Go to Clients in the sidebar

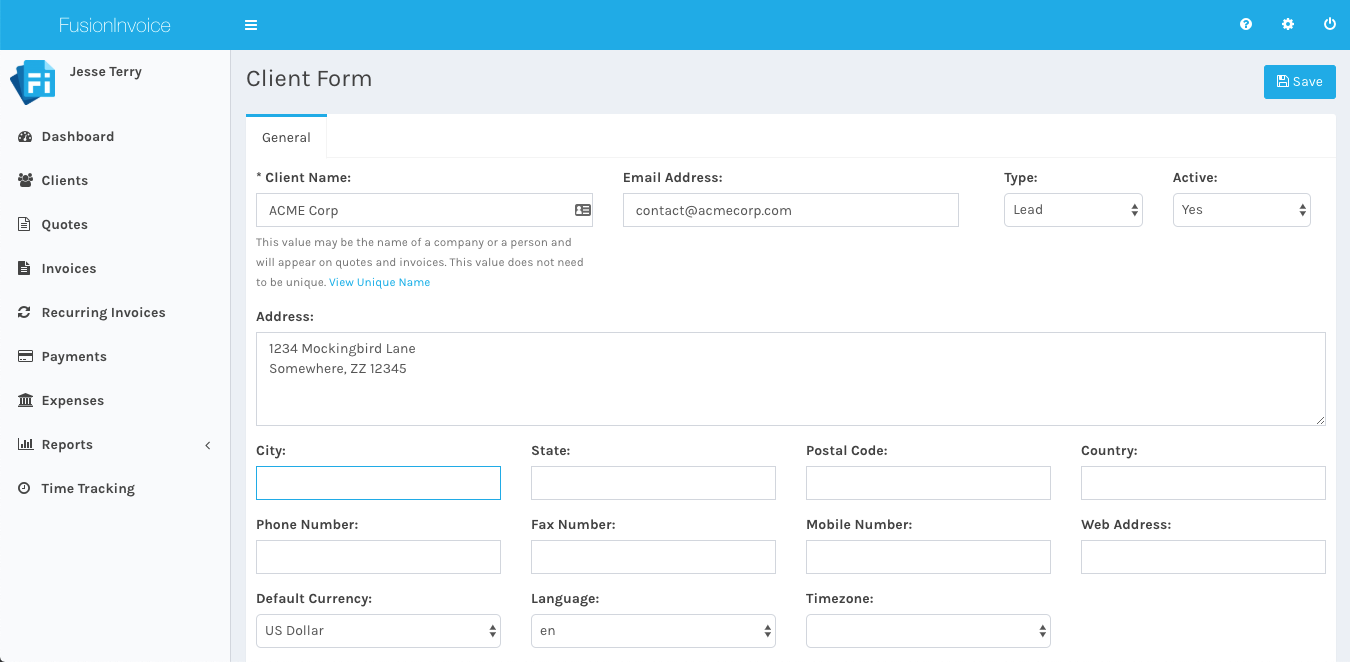[64, 181]
